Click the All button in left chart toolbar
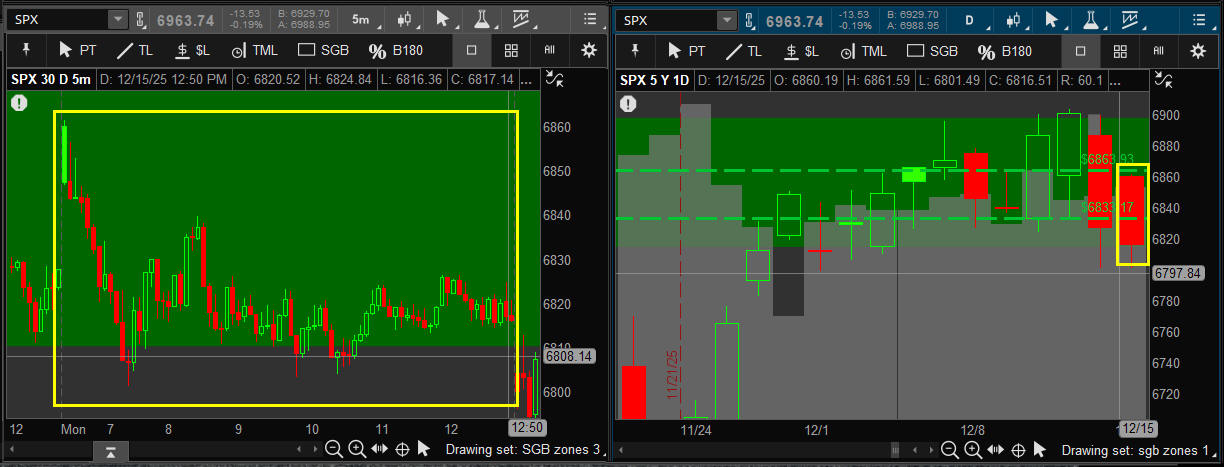Image resolution: width=1224 pixels, height=467 pixels. [x=549, y=50]
